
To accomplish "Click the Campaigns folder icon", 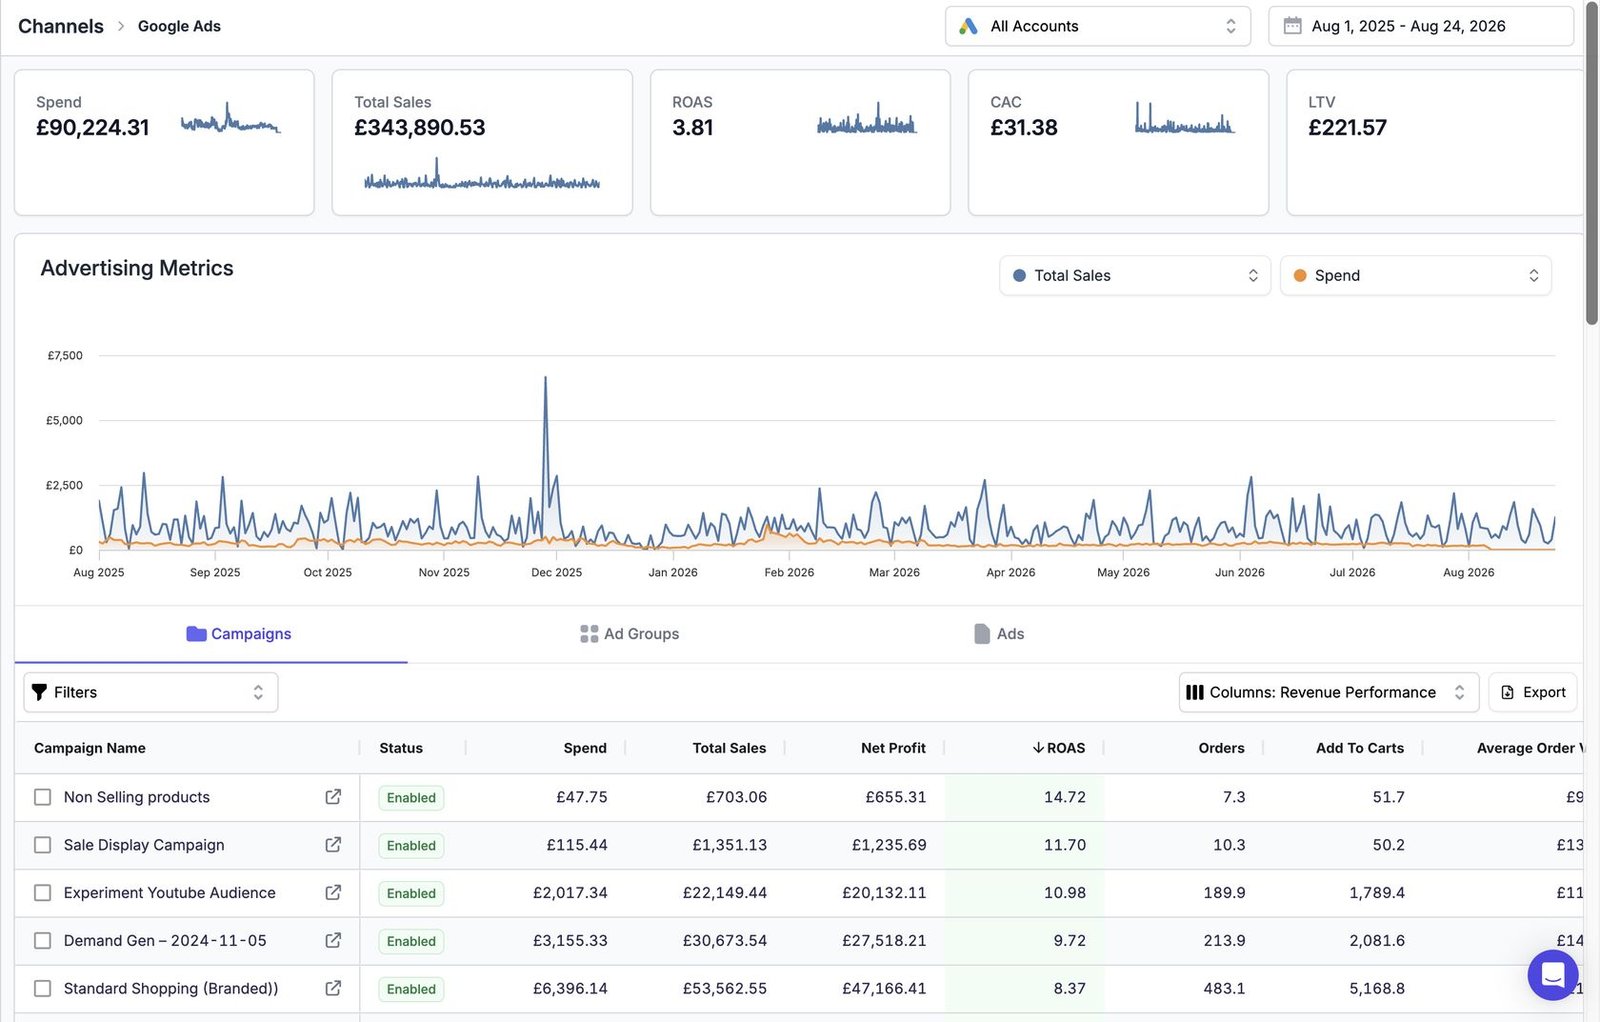I will (196, 634).
